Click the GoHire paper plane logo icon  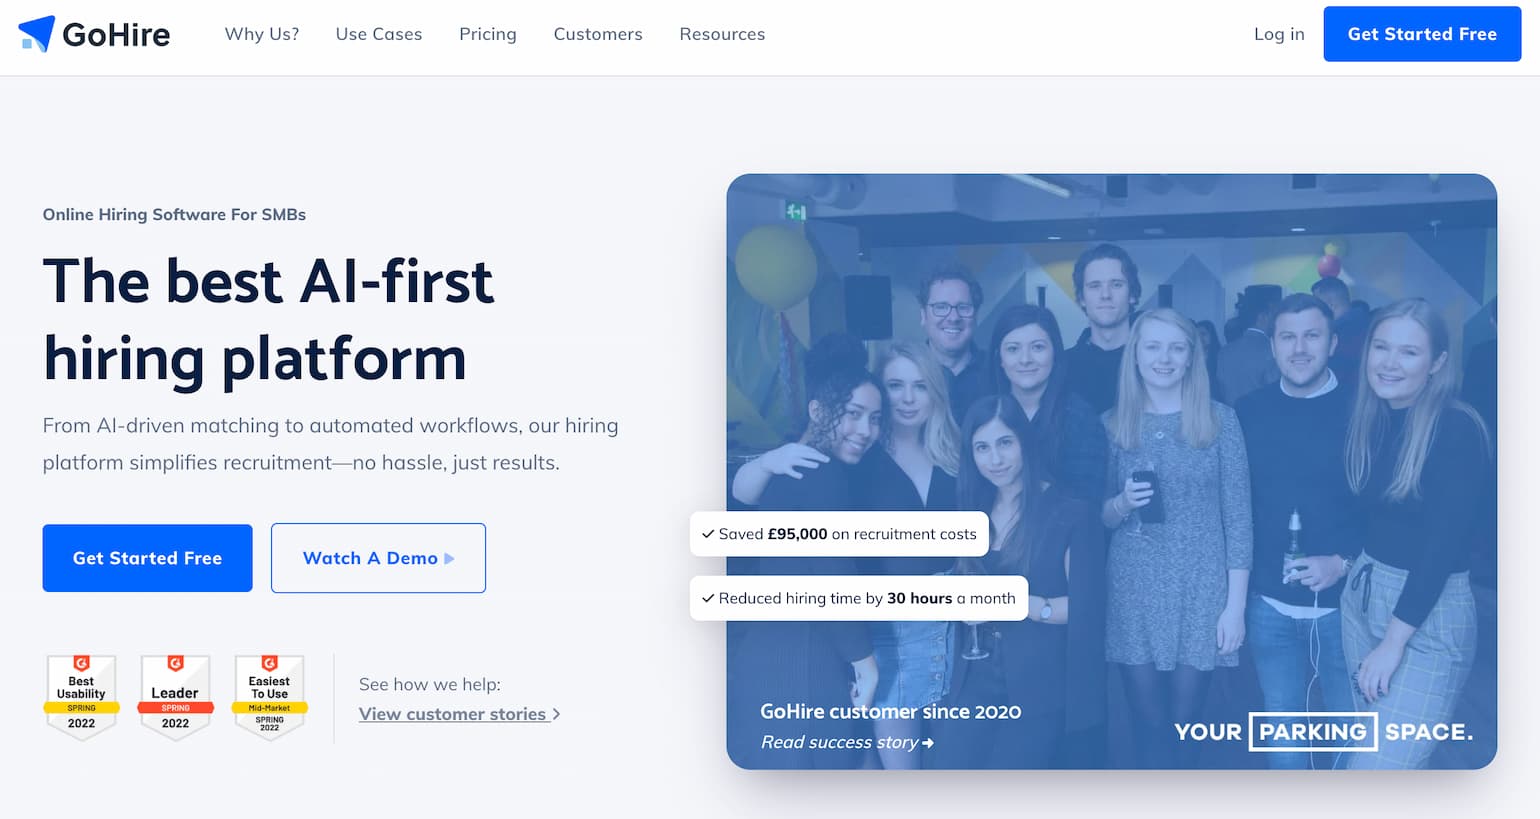tap(37, 34)
